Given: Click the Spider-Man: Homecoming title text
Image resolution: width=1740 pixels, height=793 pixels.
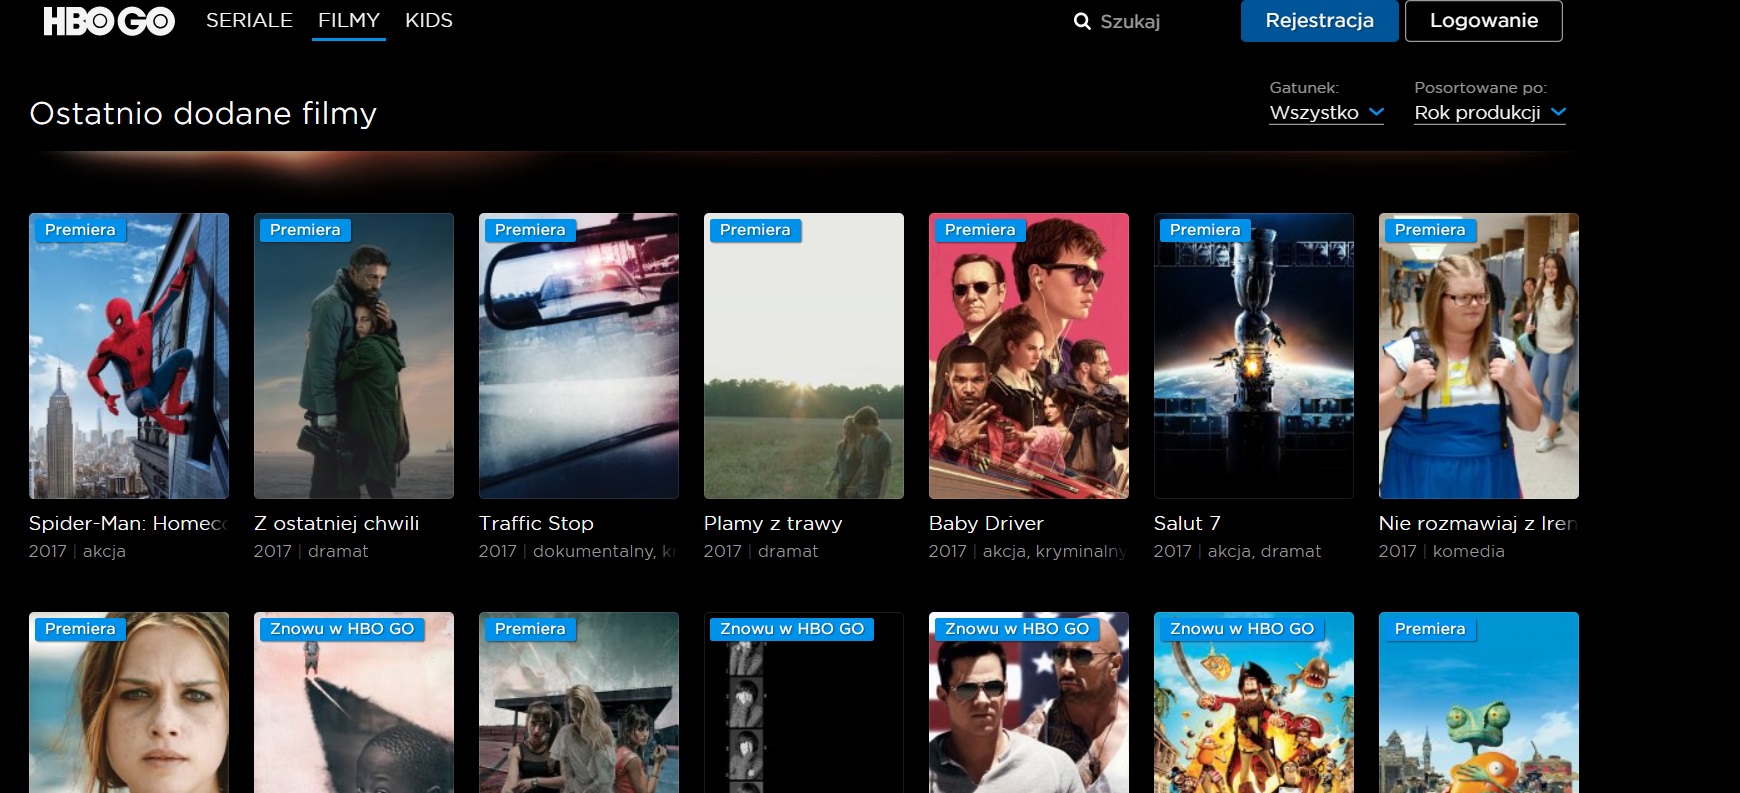Looking at the screenshot, I should (129, 523).
